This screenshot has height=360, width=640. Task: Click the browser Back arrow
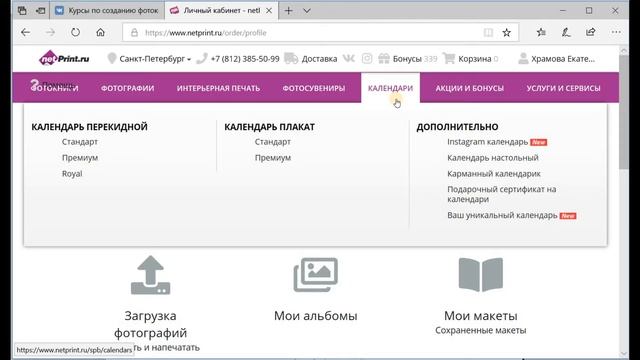coord(25,32)
